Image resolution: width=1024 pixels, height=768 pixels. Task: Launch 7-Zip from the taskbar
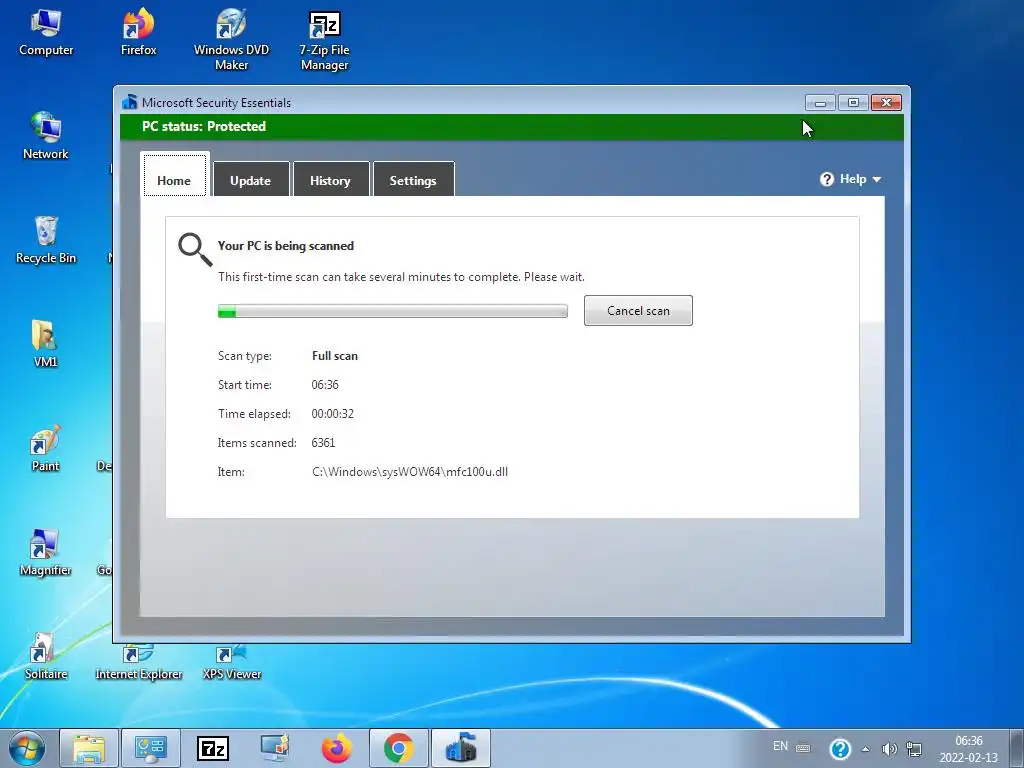tap(213, 748)
